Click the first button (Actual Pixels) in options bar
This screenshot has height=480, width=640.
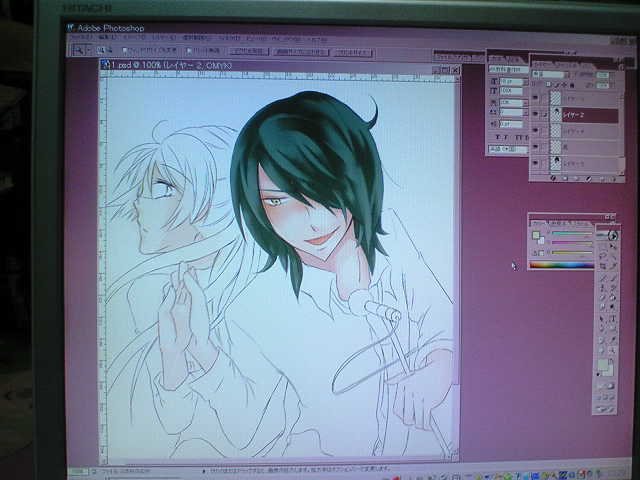click(248, 51)
